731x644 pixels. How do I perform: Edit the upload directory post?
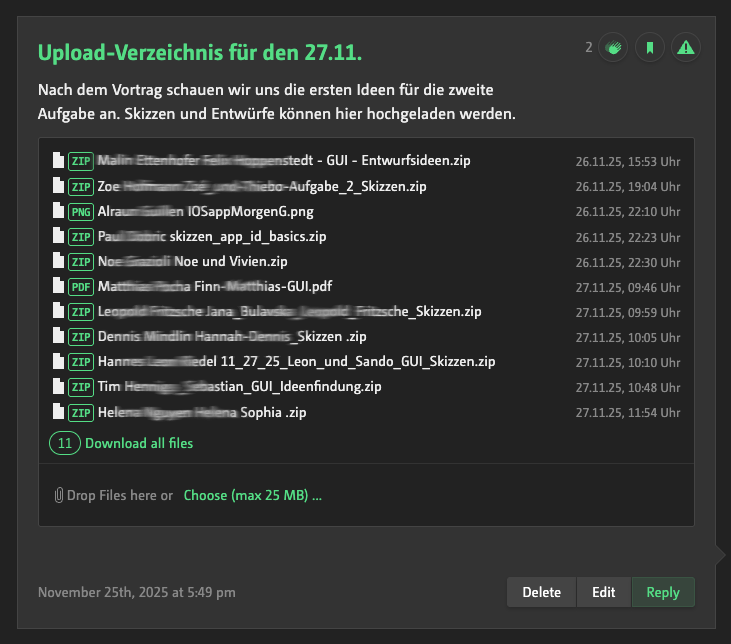604,592
